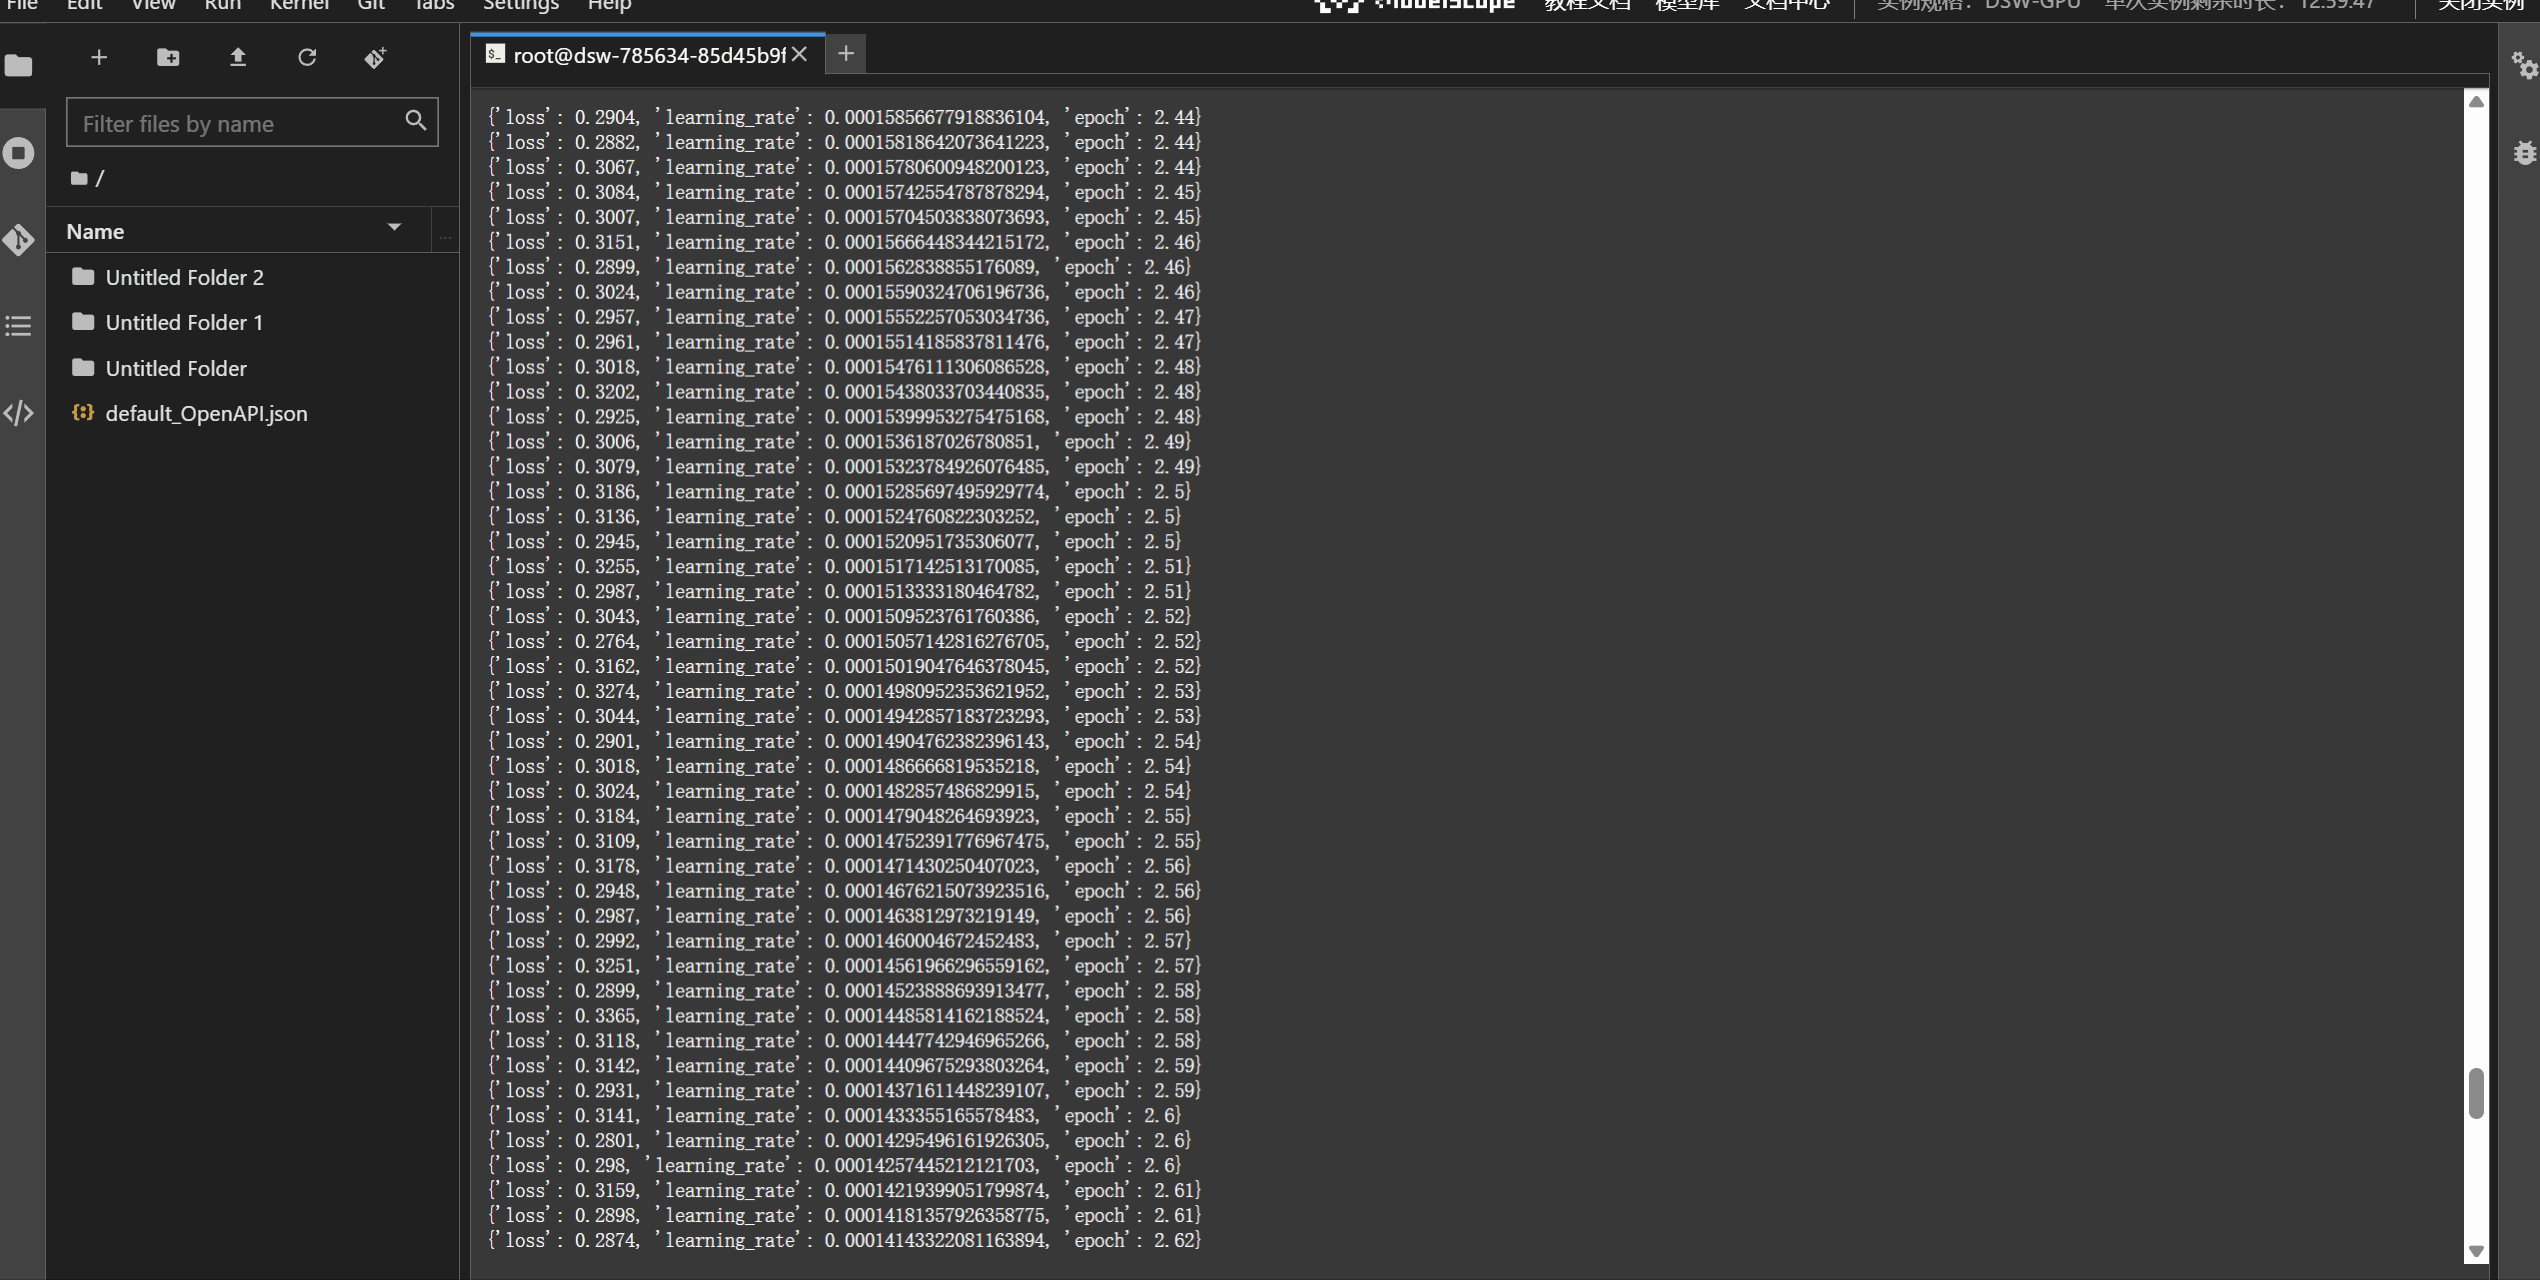Open the code snippets sidebar icon
This screenshot has height=1280, width=2540.
19,413
